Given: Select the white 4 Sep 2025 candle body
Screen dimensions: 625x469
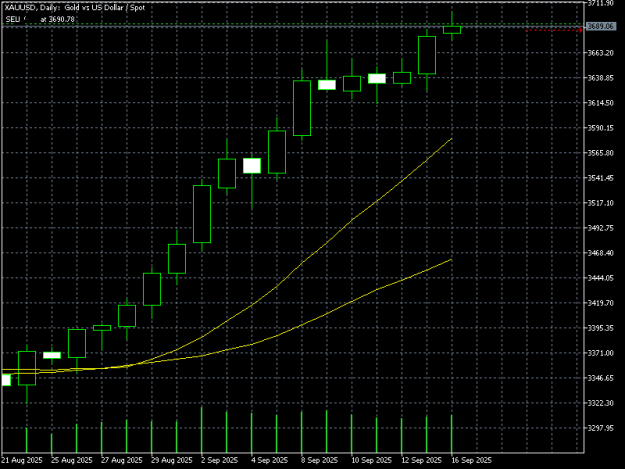Looking at the screenshot, I should click(x=252, y=166).
